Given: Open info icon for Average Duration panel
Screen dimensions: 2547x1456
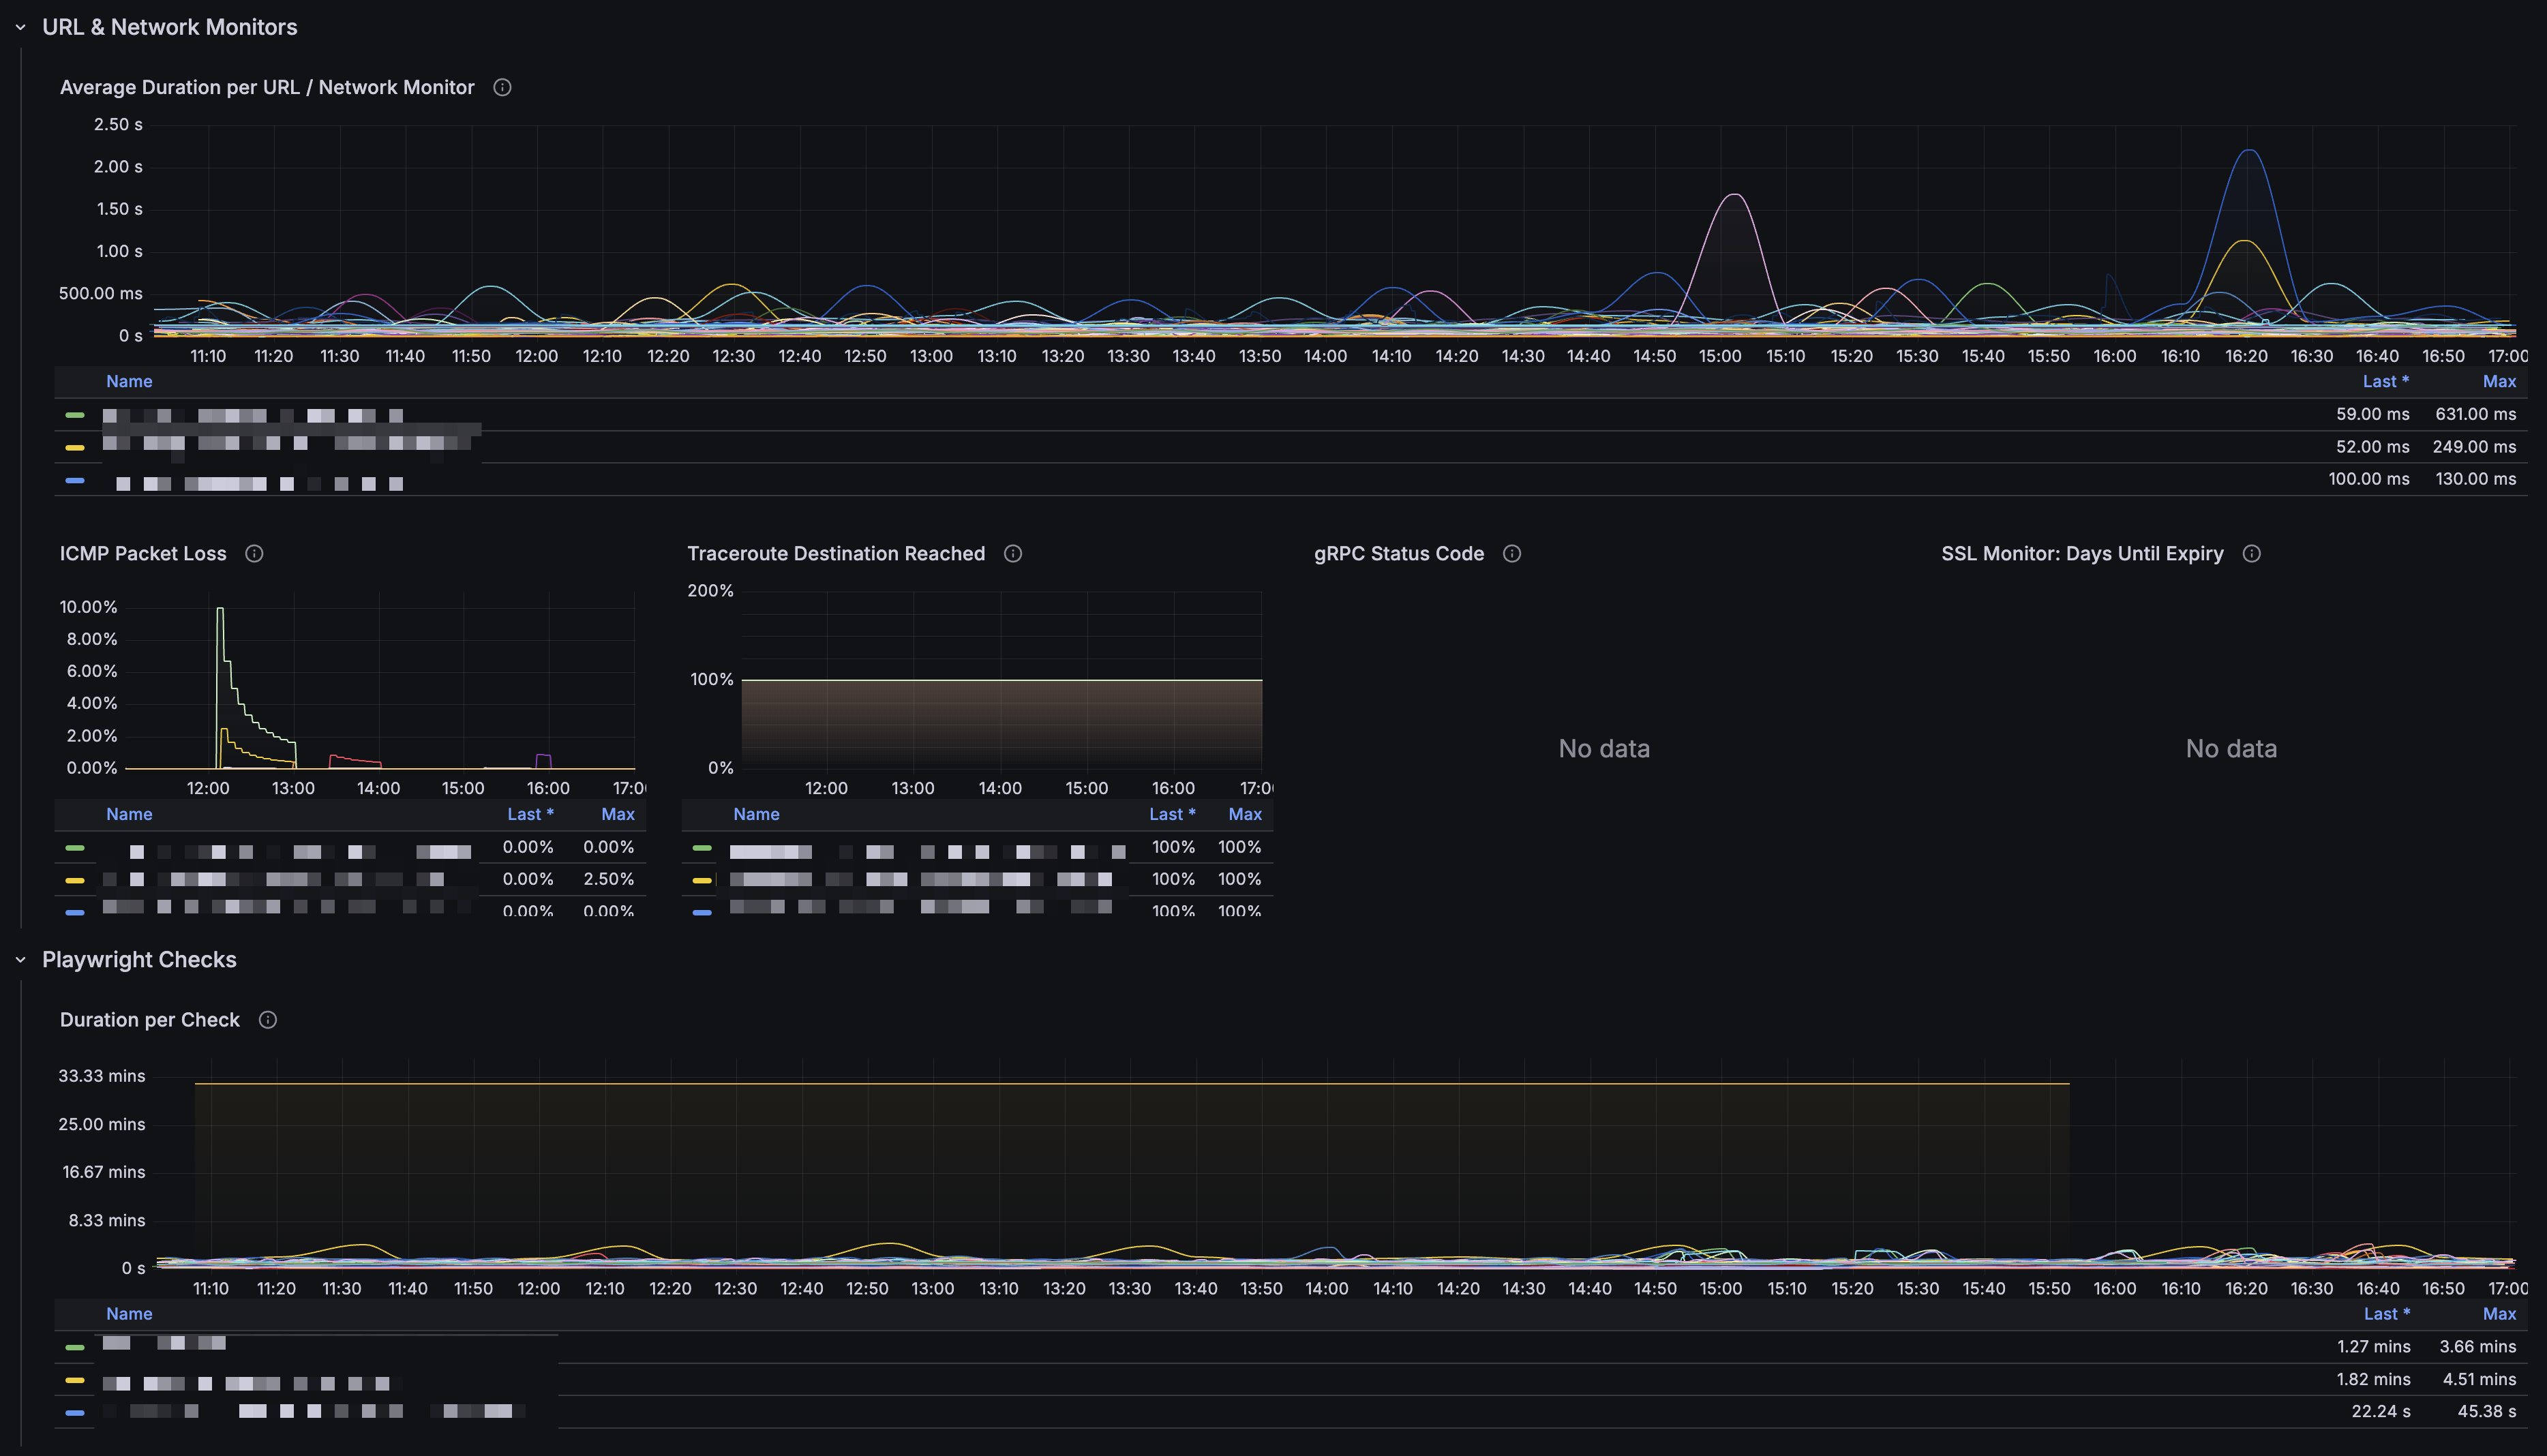Looking at the screenshot, I should 503,88.
